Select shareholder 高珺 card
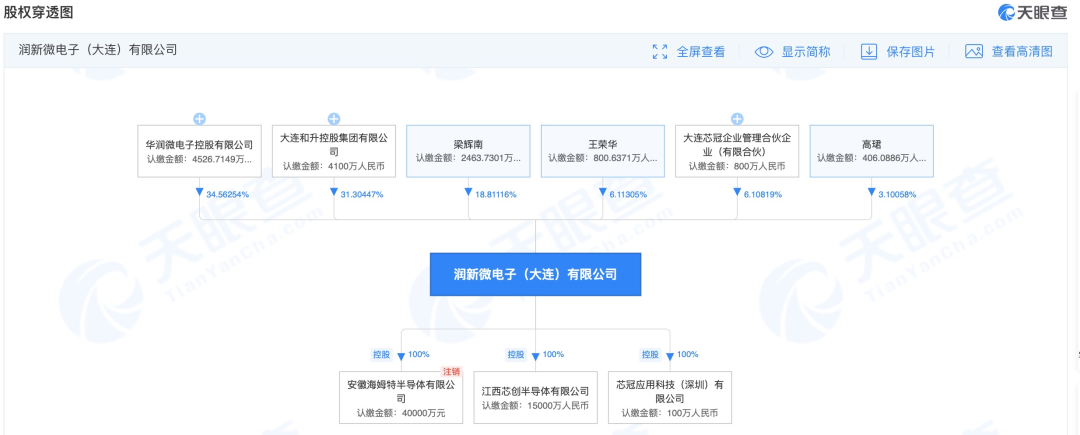 [x=871, y=151]
